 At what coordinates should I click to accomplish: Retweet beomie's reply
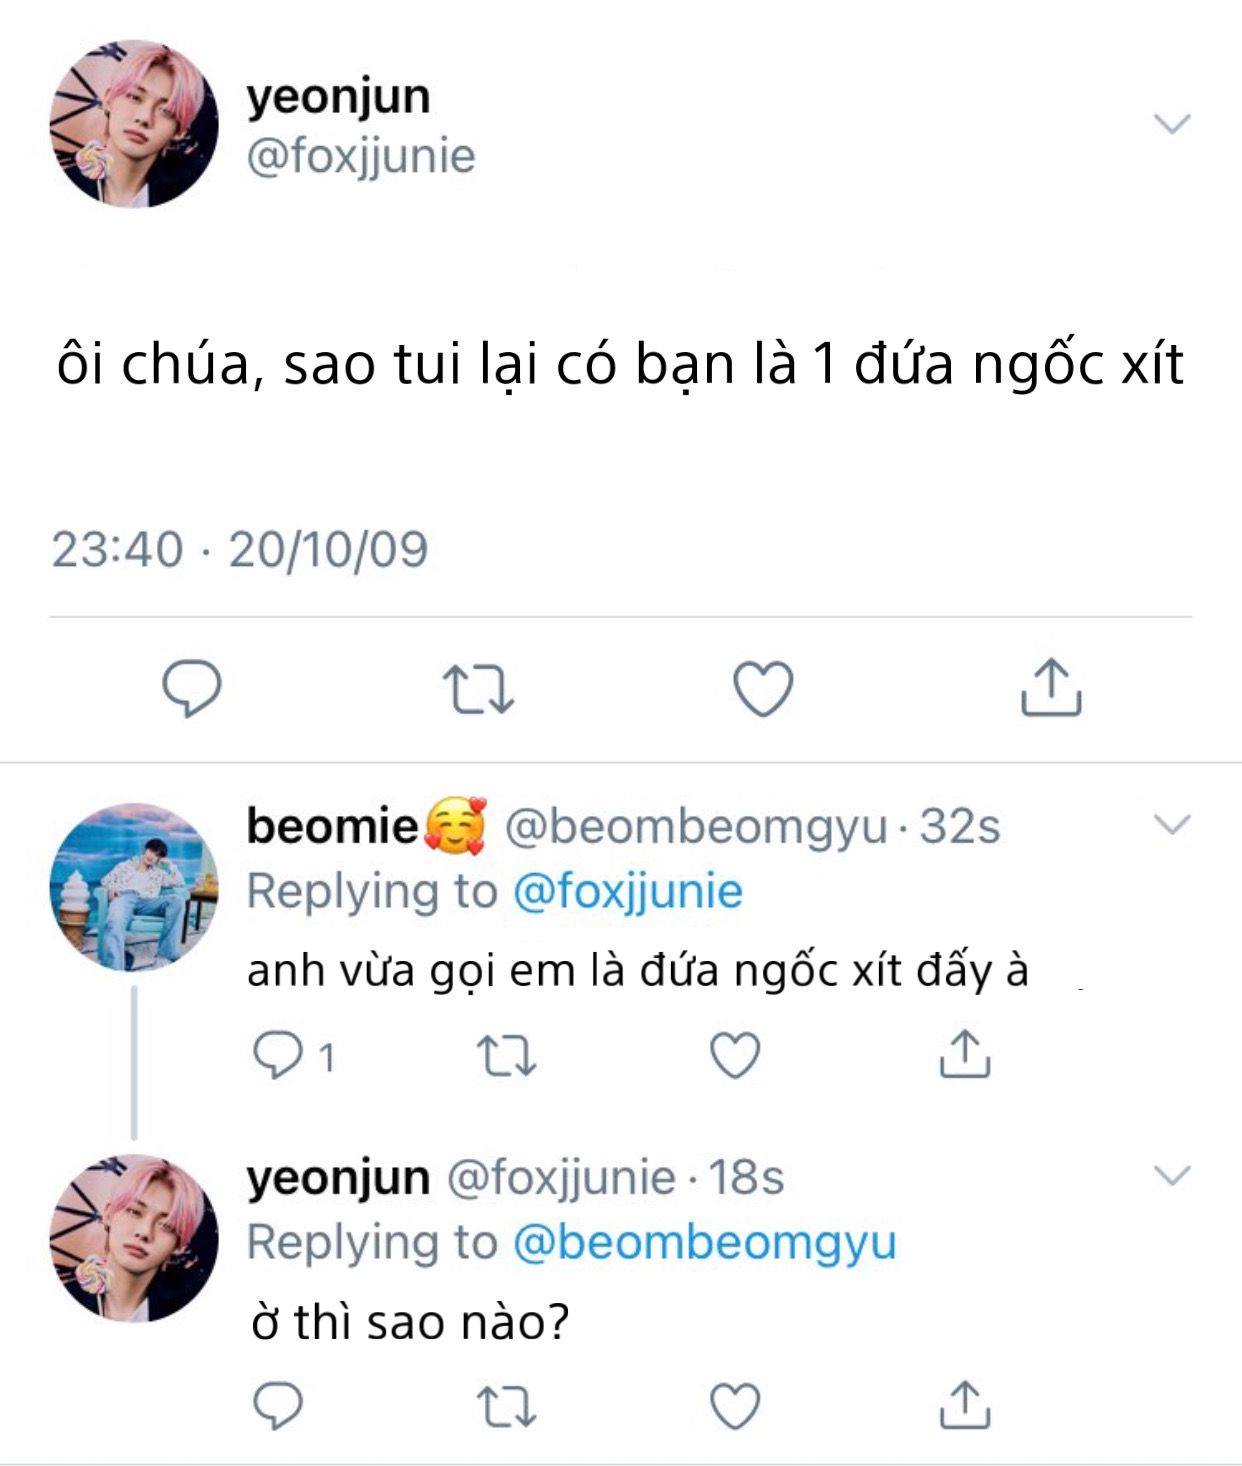[x=507, y=1055]
